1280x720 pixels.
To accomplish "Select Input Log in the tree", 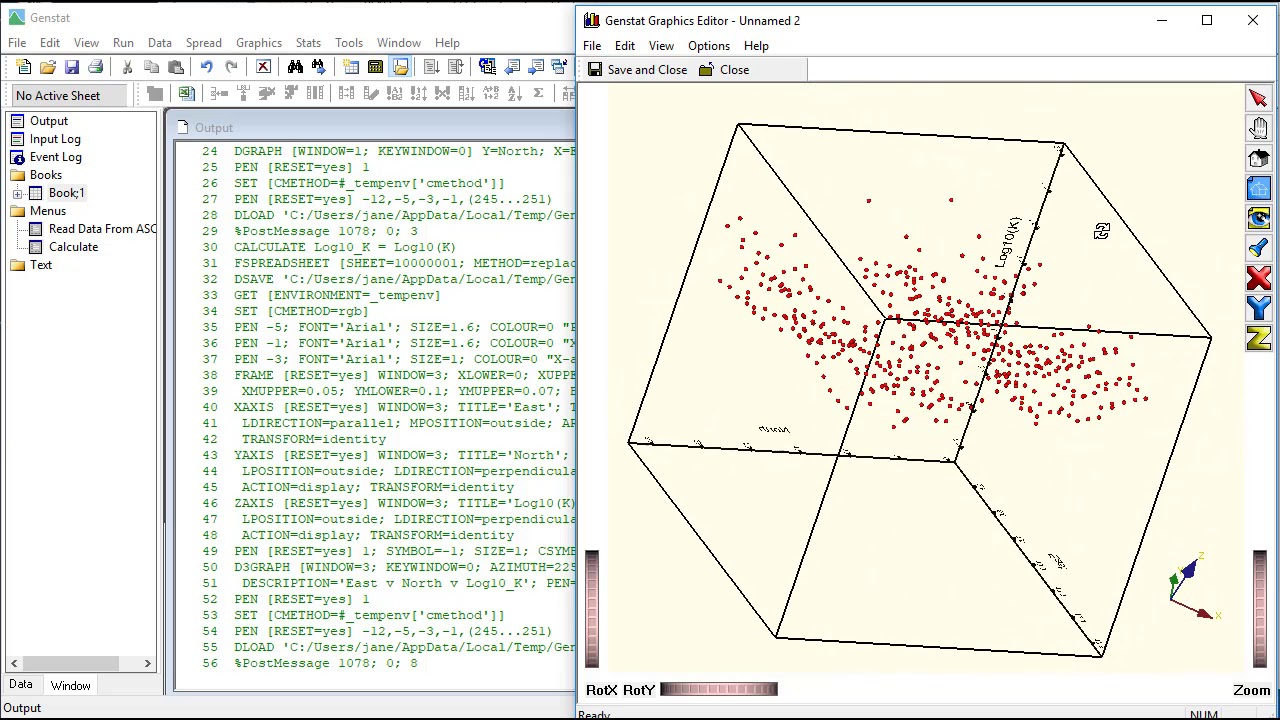I will (x=55, y=139).
